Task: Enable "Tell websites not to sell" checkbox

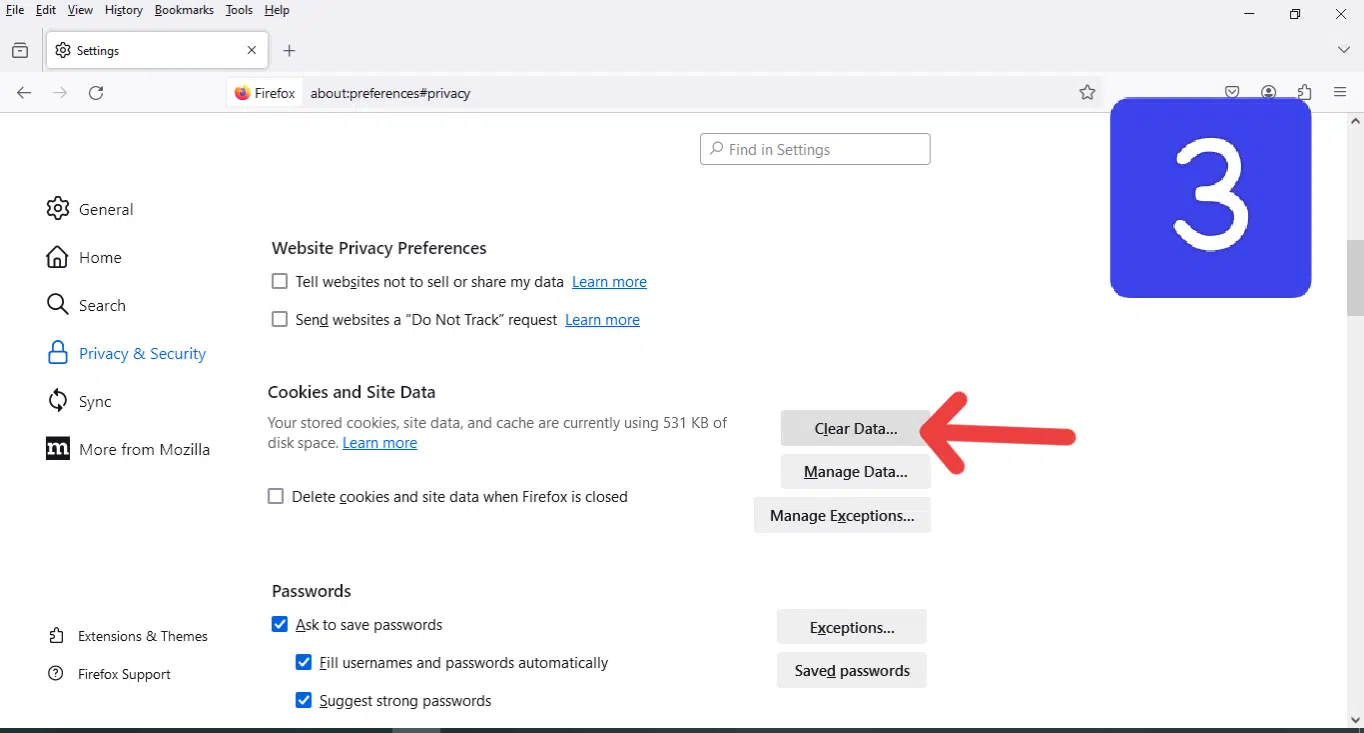Action: (x=280, y=282)
